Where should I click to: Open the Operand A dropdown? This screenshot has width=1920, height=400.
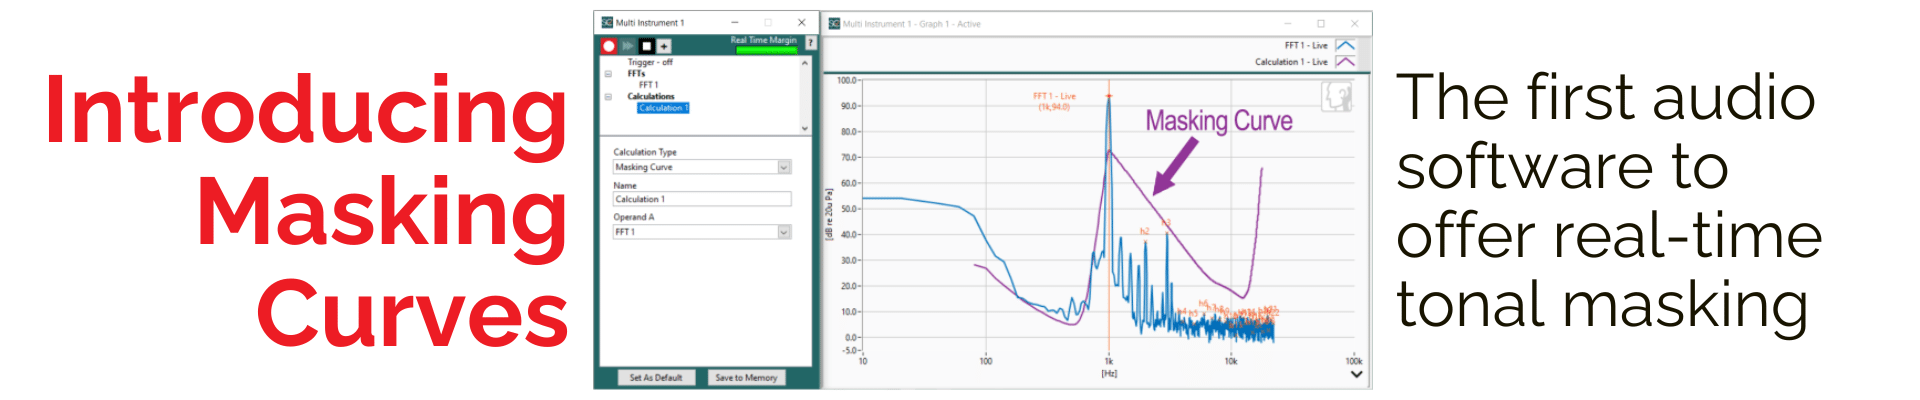[x=784, y=232]
